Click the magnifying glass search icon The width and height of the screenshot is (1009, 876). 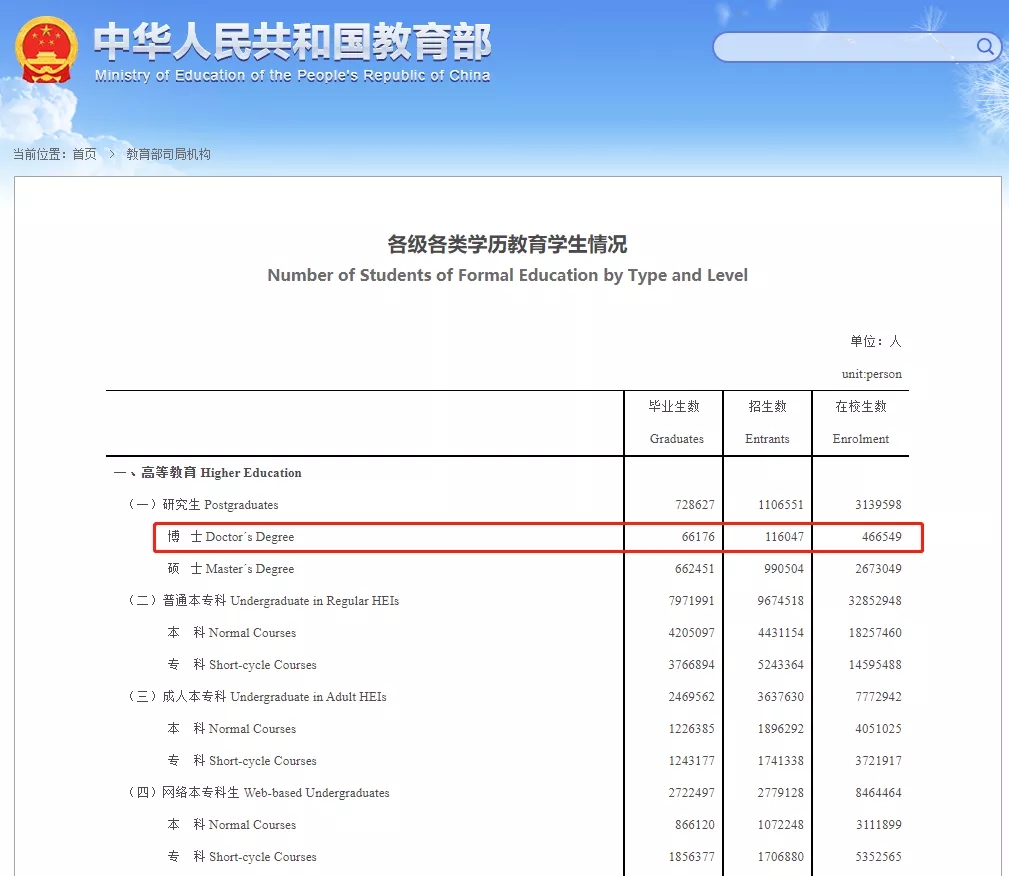[x=985, y=47]
